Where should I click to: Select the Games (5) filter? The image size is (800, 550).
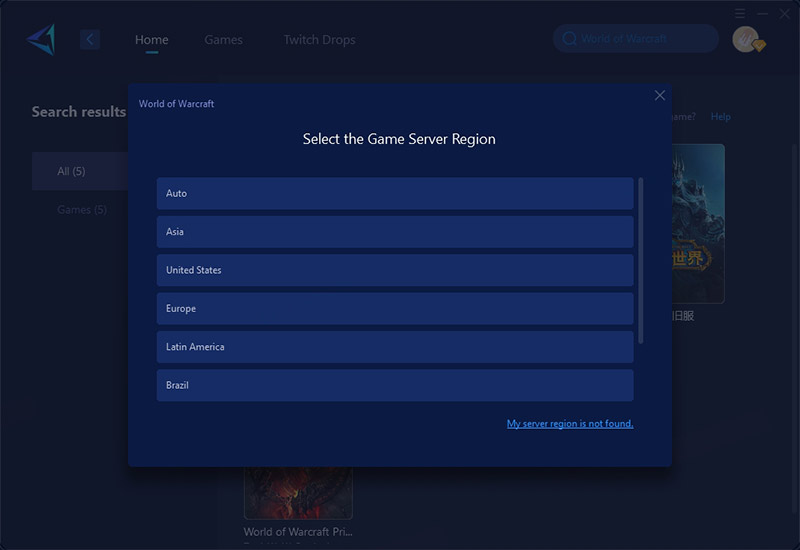[x=82, y=210]
